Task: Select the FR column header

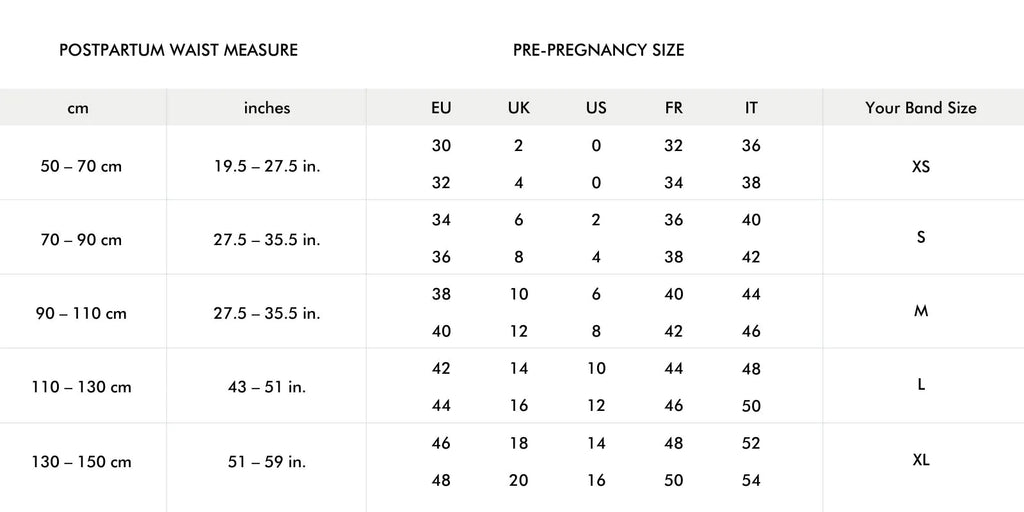Action: (x=673, y=108)
